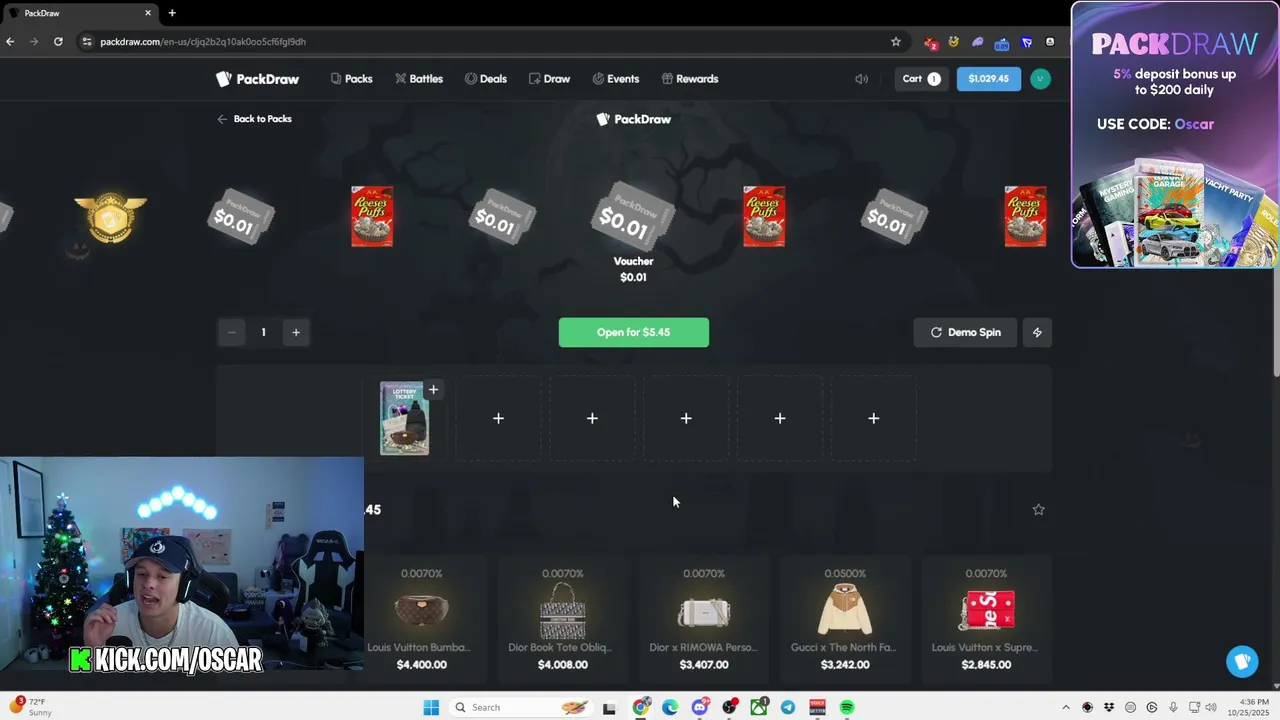Open the green user avatar menu
Viewport: 1280px width, 720px height.
pyautogui.click(x=1040, y=79)
